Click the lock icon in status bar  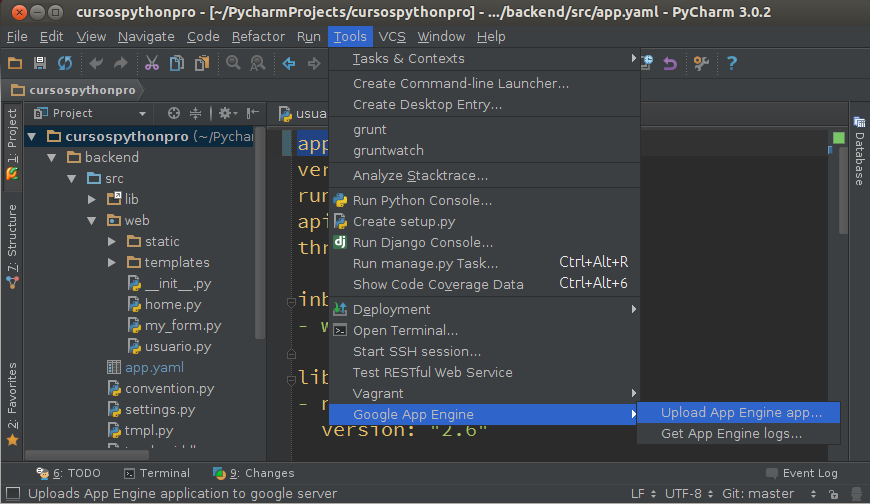coord(833,494)
